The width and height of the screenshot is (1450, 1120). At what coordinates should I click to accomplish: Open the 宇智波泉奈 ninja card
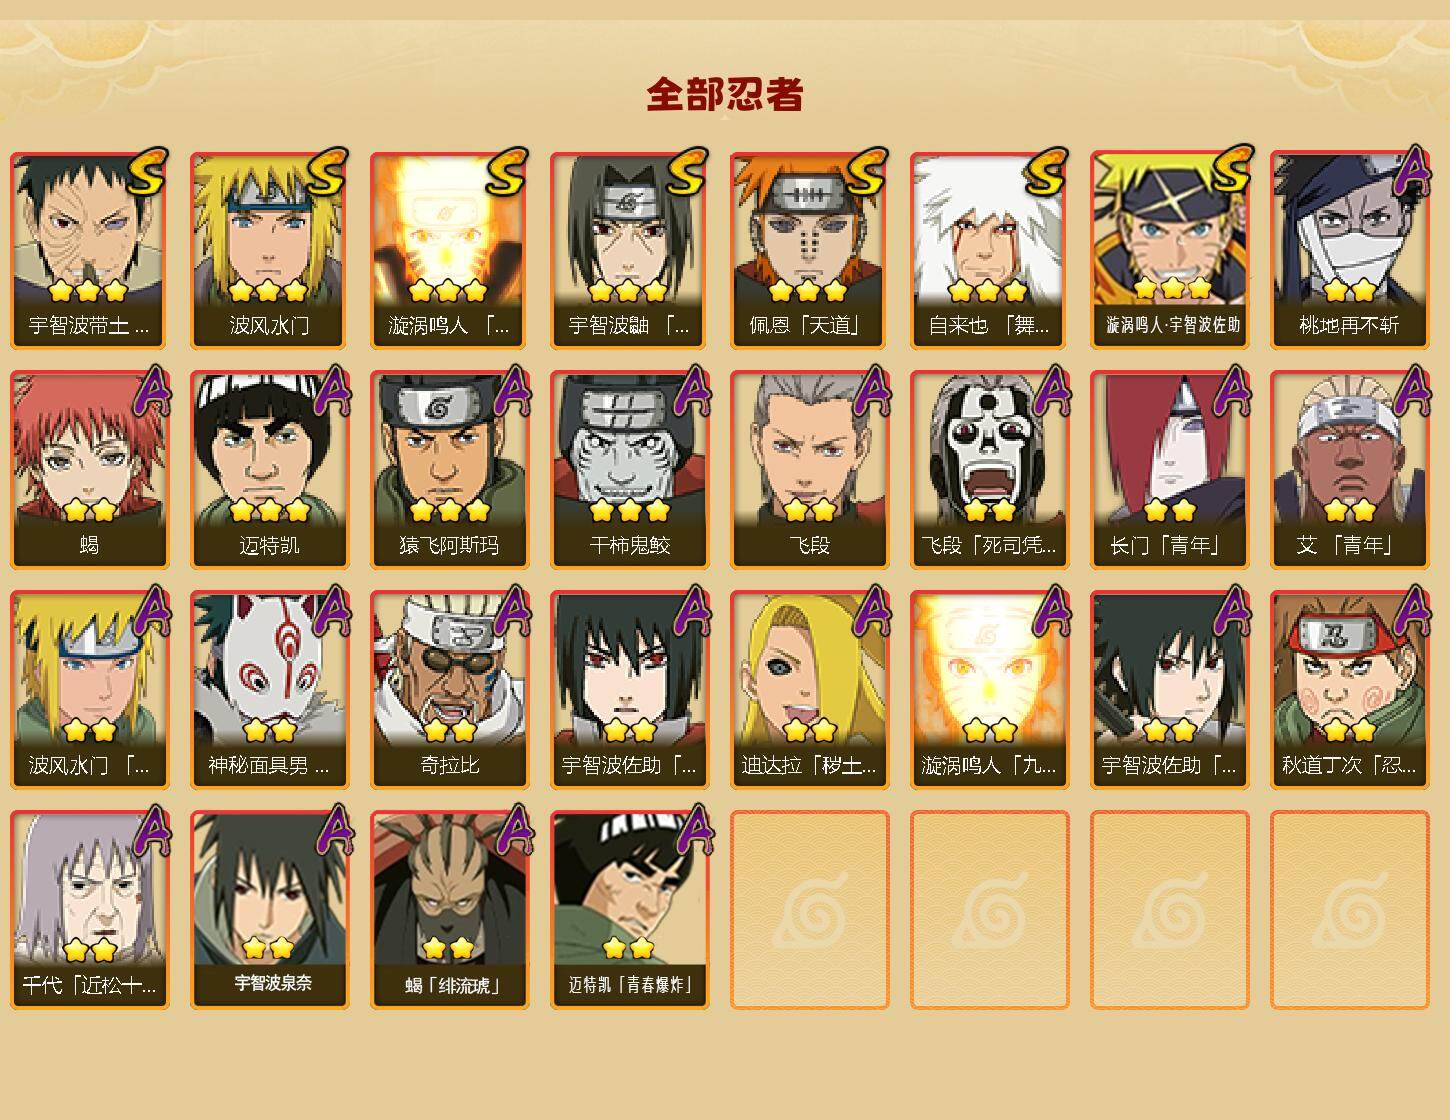coord(269,910)
